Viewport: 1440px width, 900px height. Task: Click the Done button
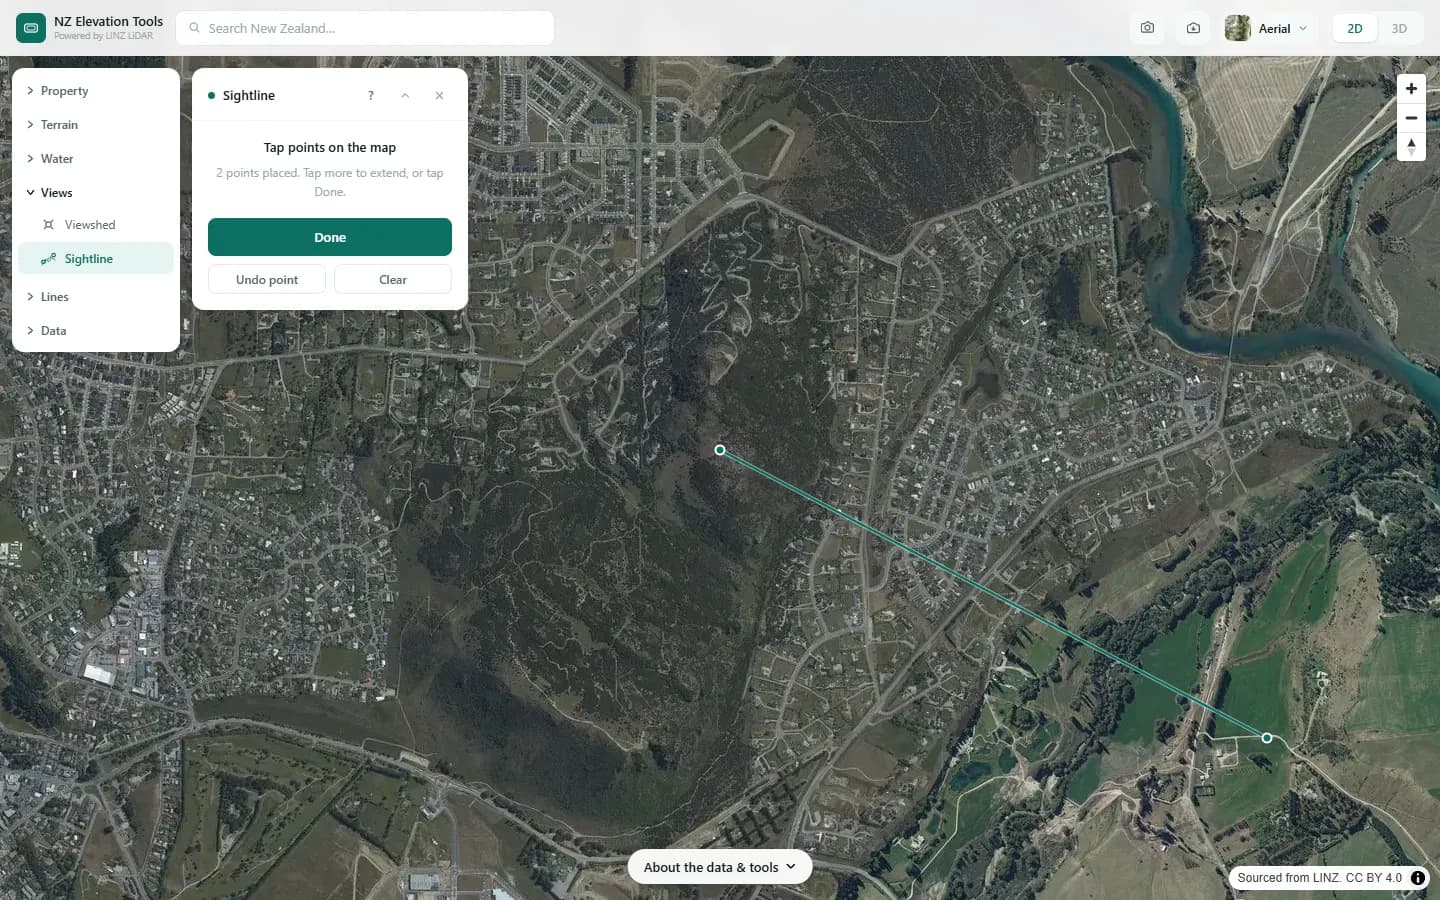point(330,237)
